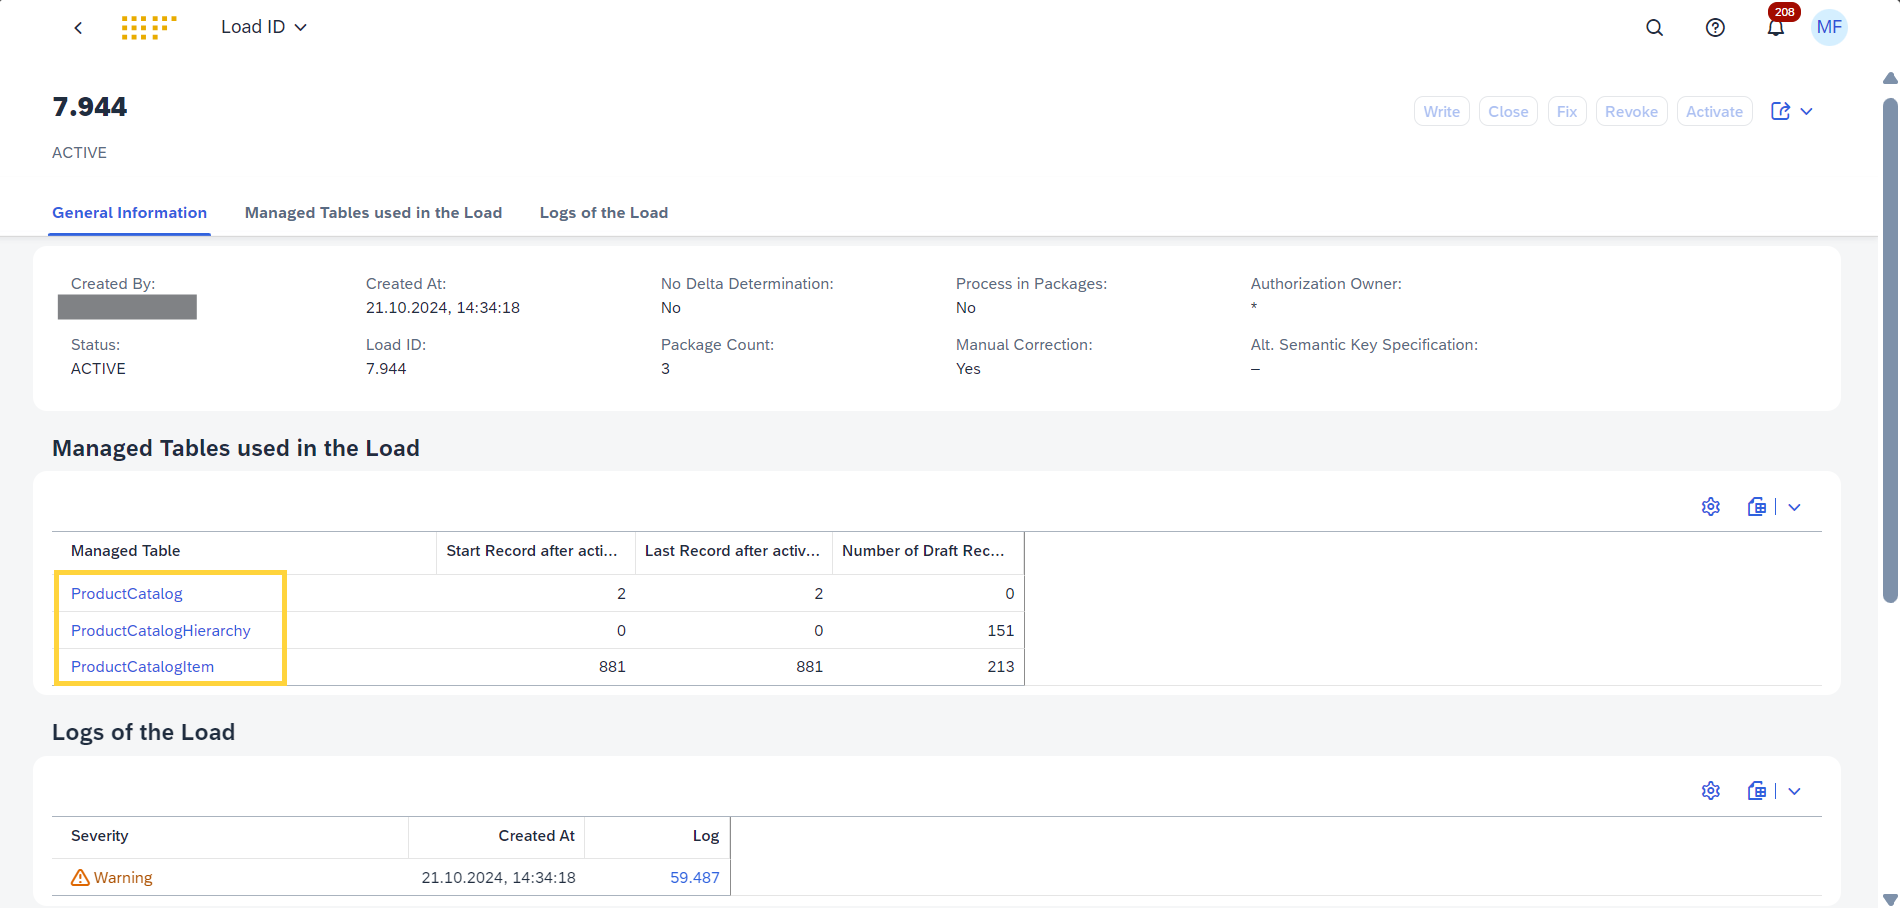
Task: Export Managed Tables to spreadsheet
Action: tap(1757, 507)
